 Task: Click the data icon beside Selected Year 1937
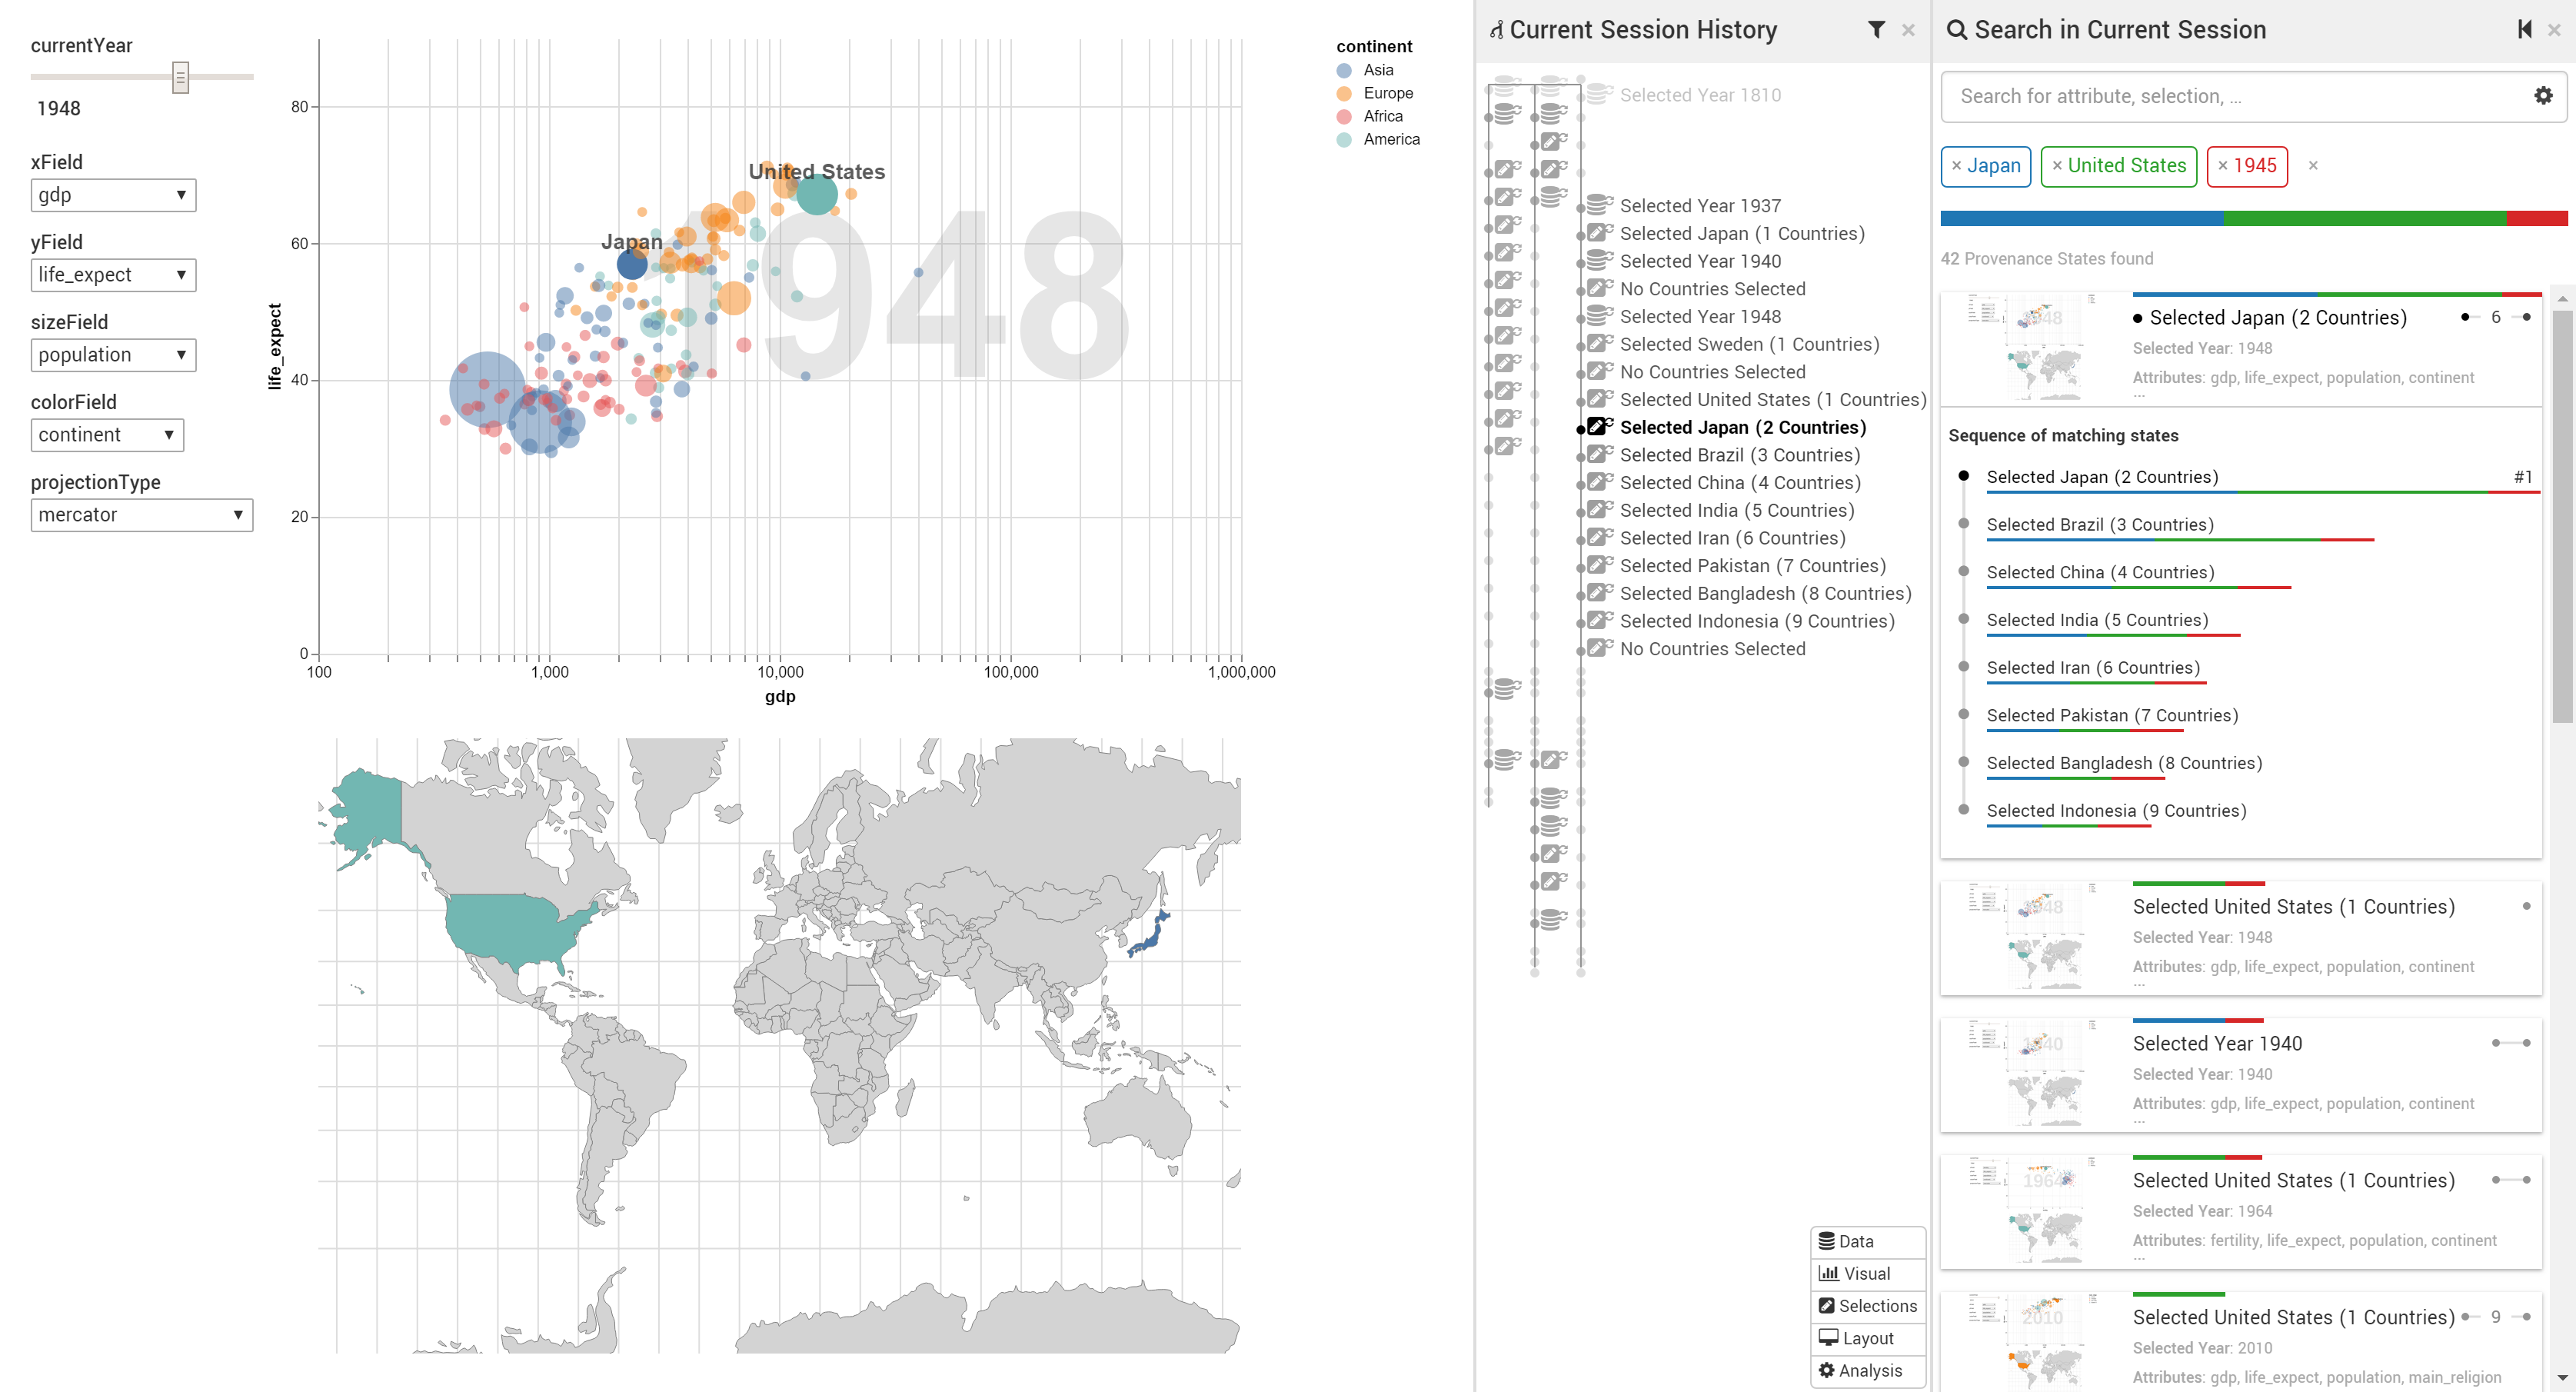1599,205
